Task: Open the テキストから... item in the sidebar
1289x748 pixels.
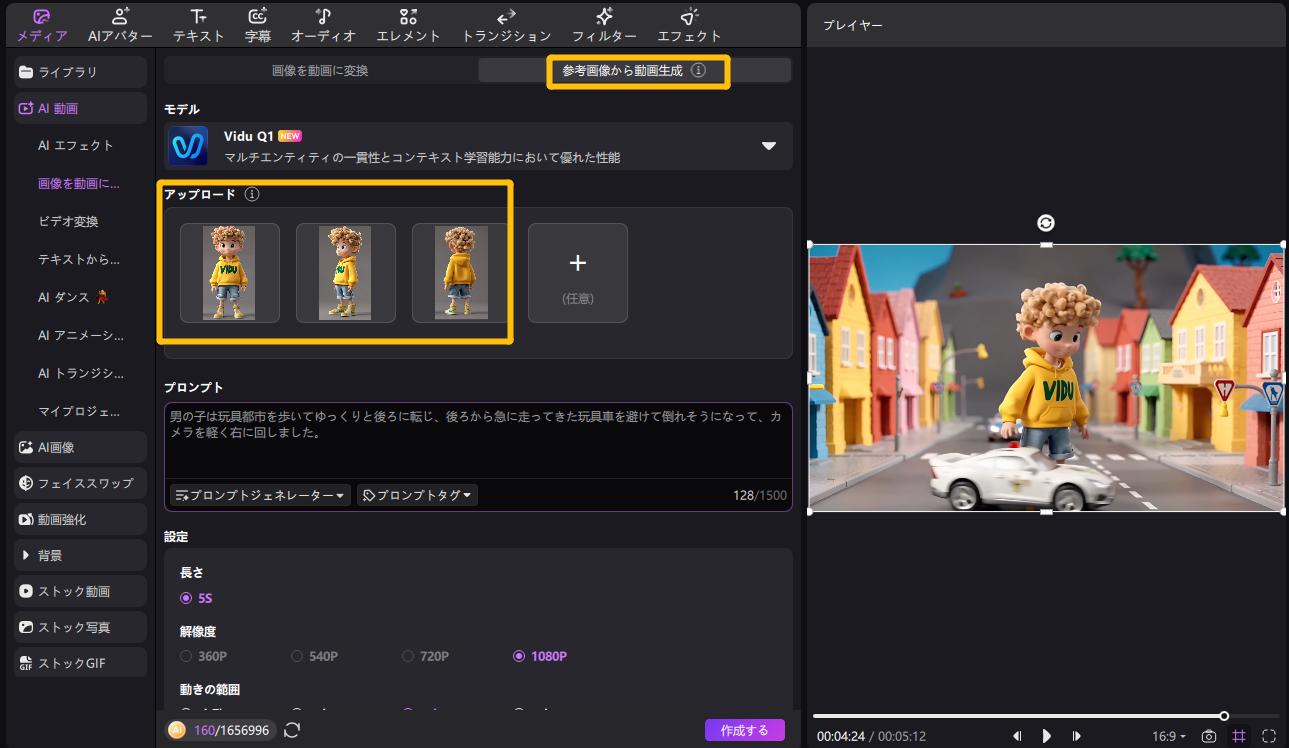Action: tap(82, 259)
